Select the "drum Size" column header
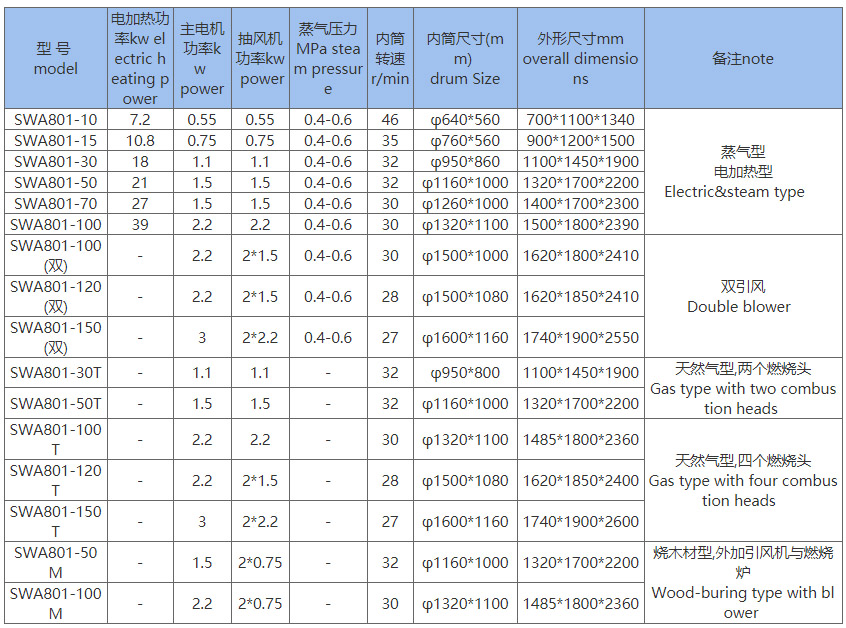The width and height of the screenshot is (846, 628). pyautogui.click(x=465, y=59)
